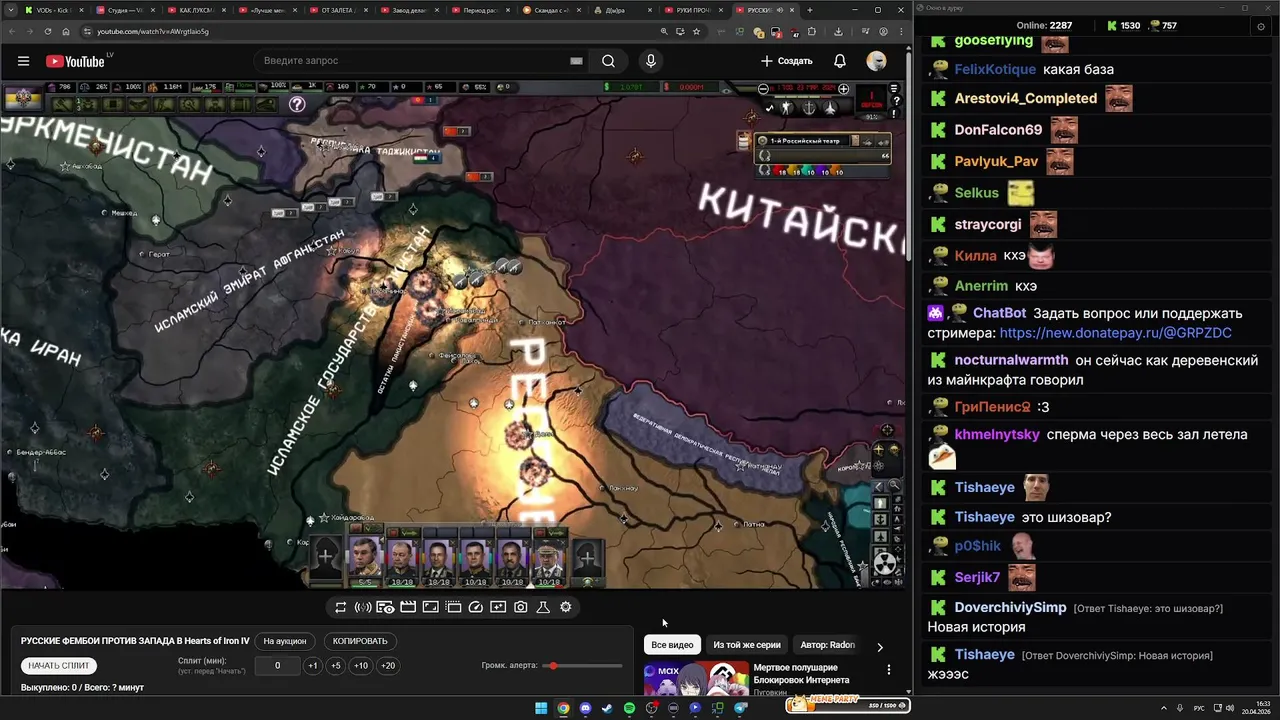The image size is (1280, 720).
Task: Bookmark this page with the star icon
Action: point(697,31)
